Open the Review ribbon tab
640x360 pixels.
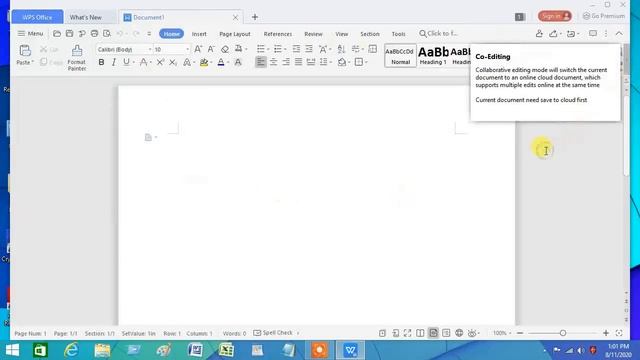pos(313,34)
